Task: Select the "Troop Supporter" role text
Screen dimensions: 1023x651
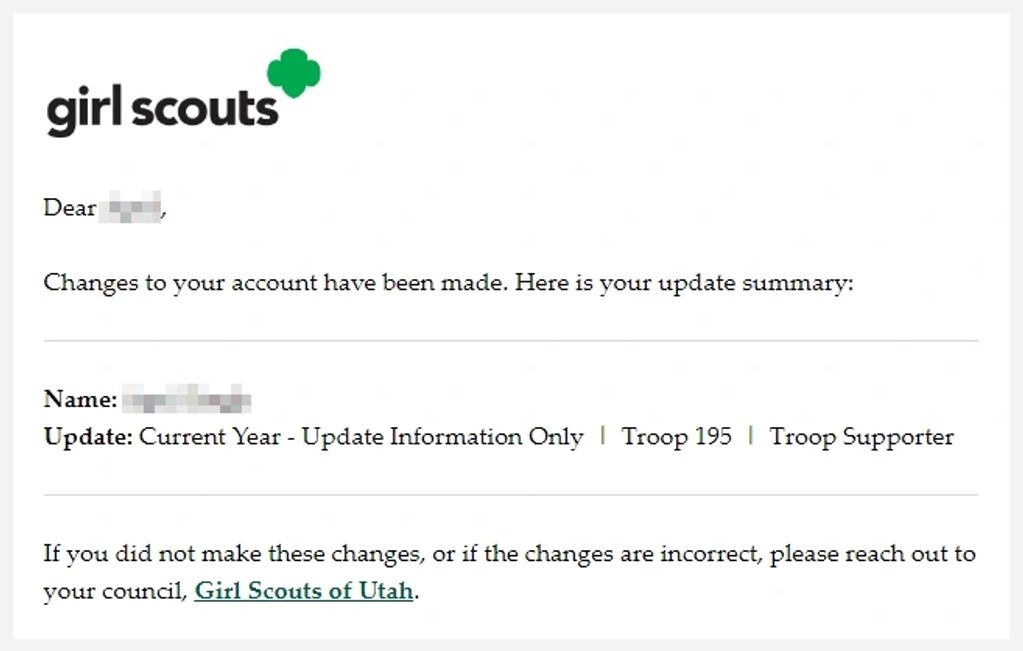Action: (x=861, y=437)
